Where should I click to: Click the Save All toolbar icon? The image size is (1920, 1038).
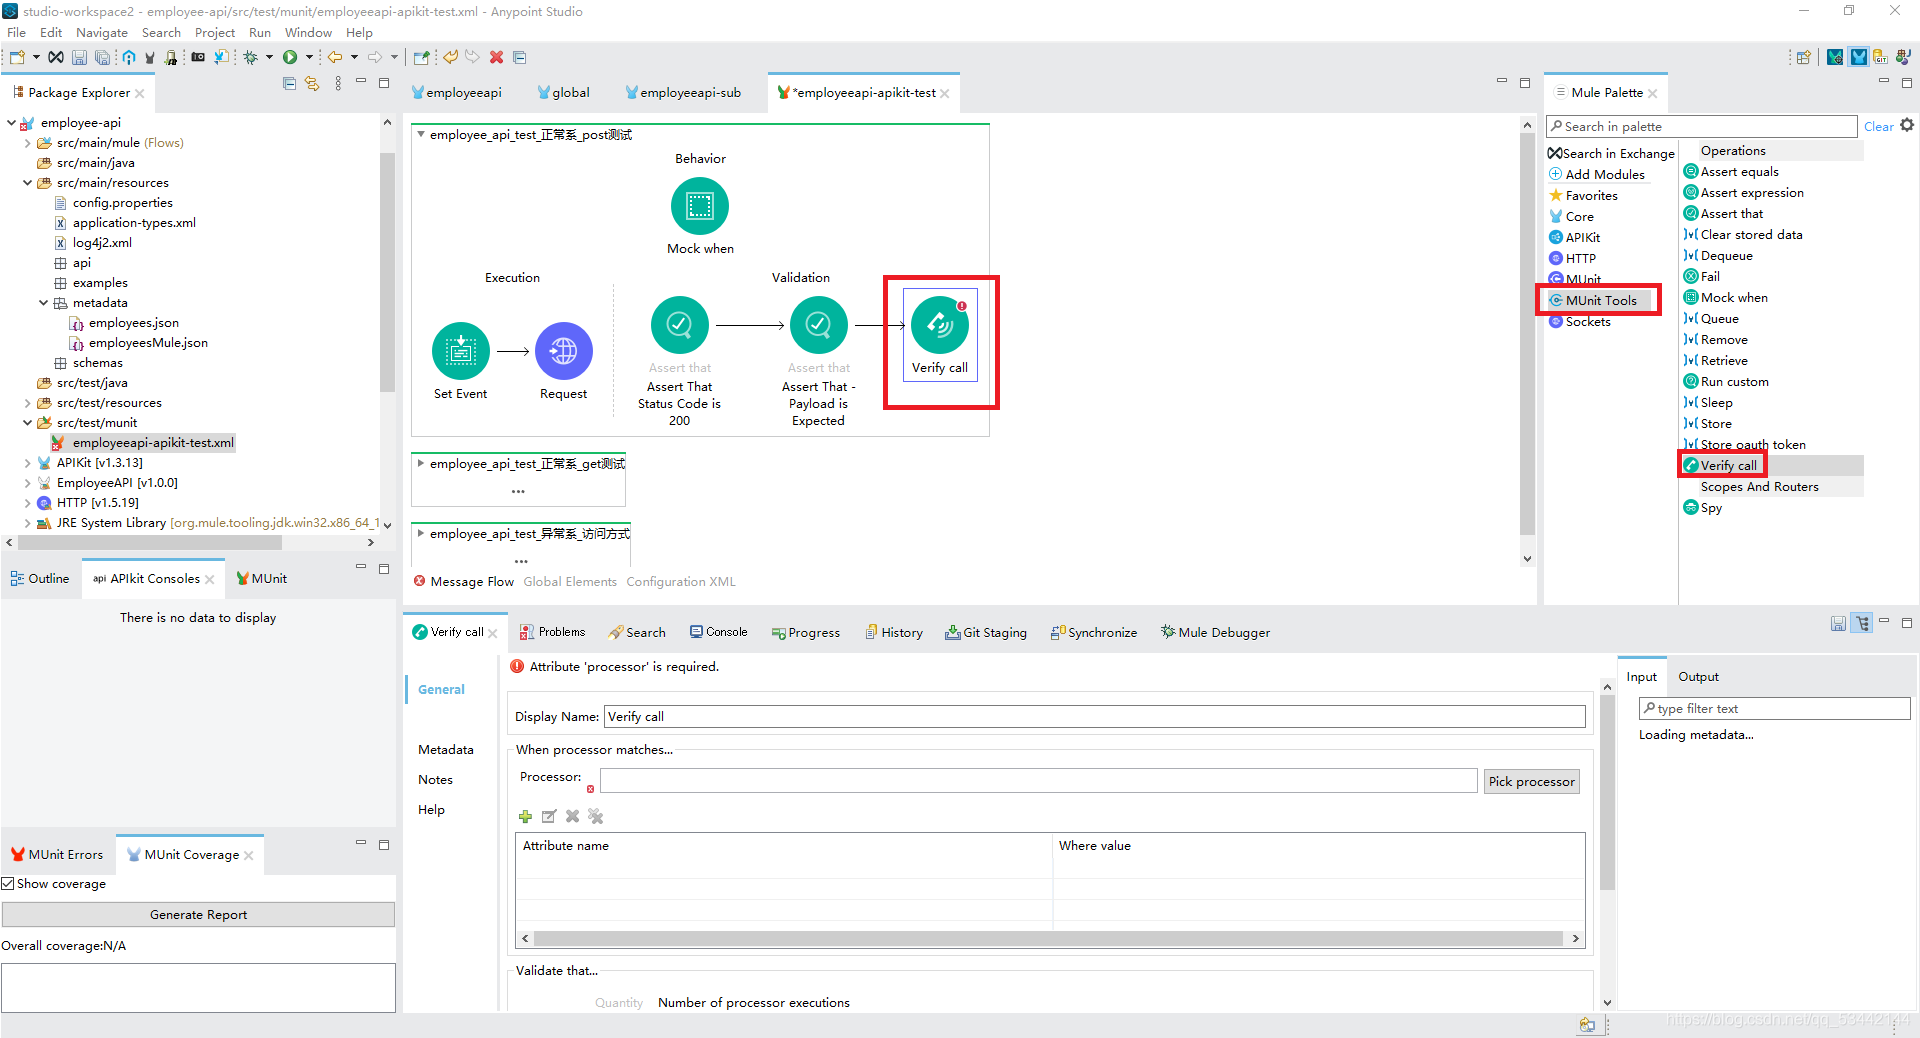coord(102,57)
